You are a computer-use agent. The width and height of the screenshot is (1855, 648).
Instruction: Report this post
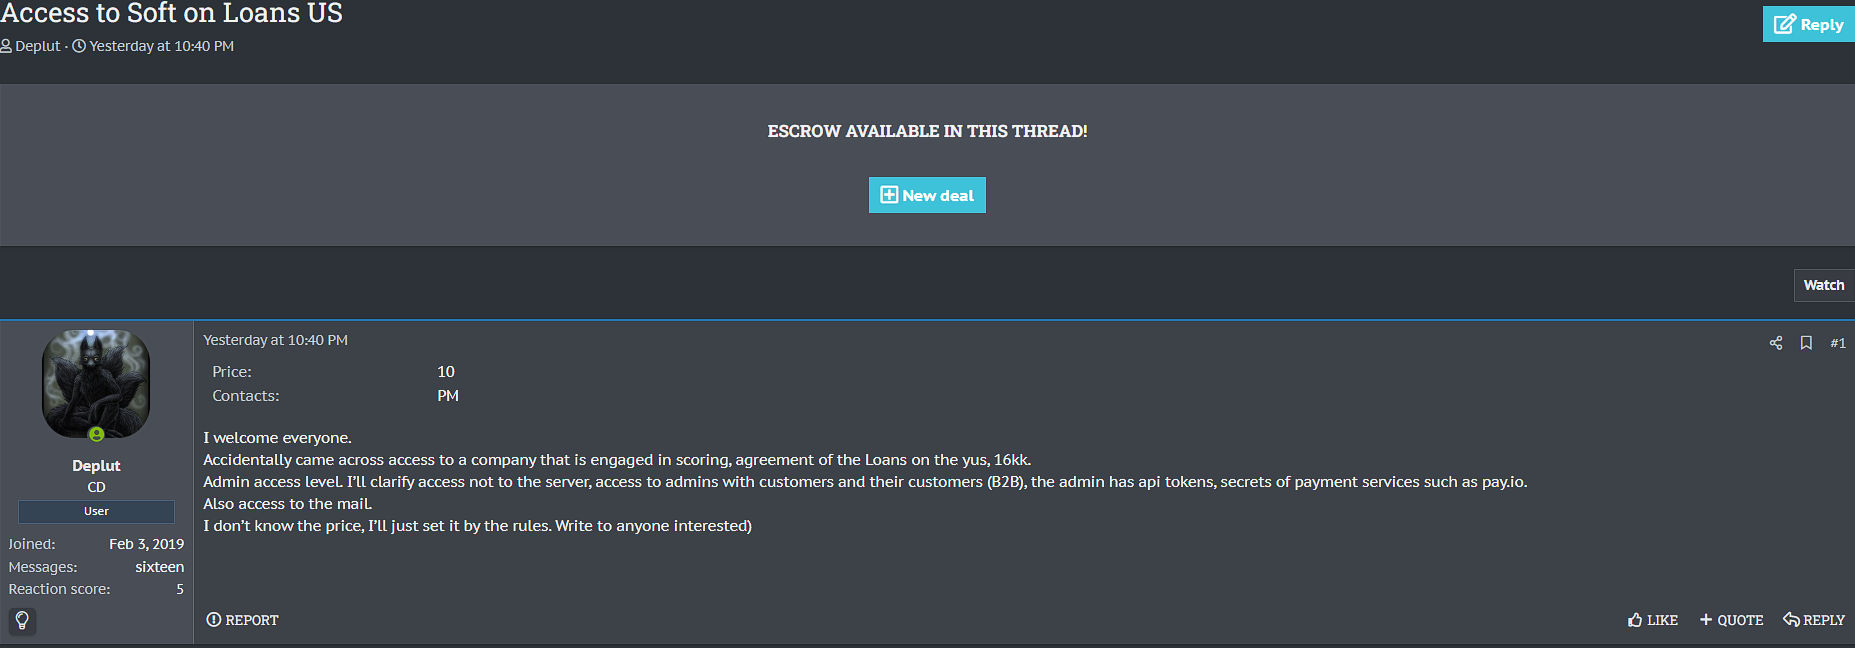point(243,620)
